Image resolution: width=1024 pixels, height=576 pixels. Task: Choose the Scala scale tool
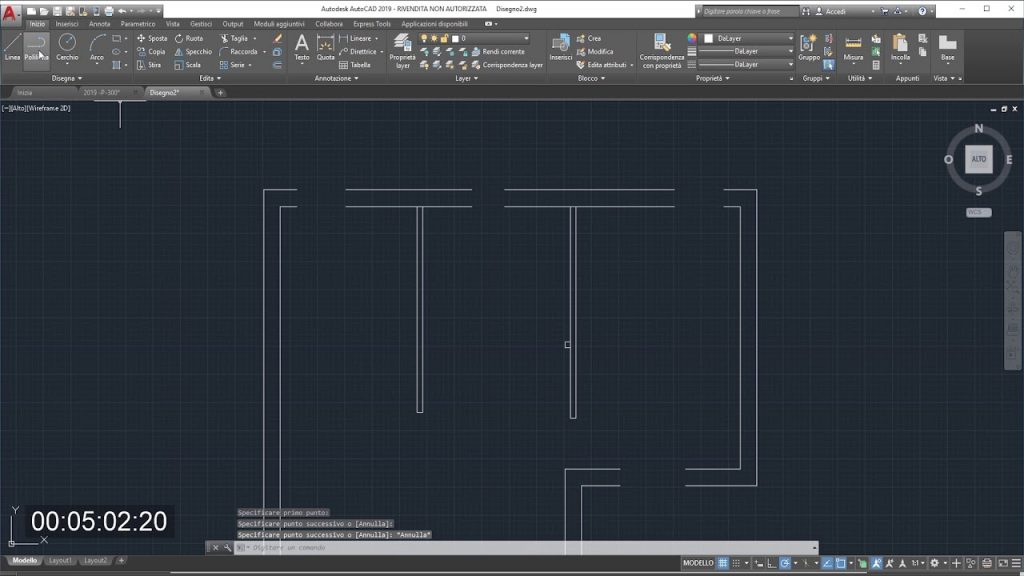point(187,65)
